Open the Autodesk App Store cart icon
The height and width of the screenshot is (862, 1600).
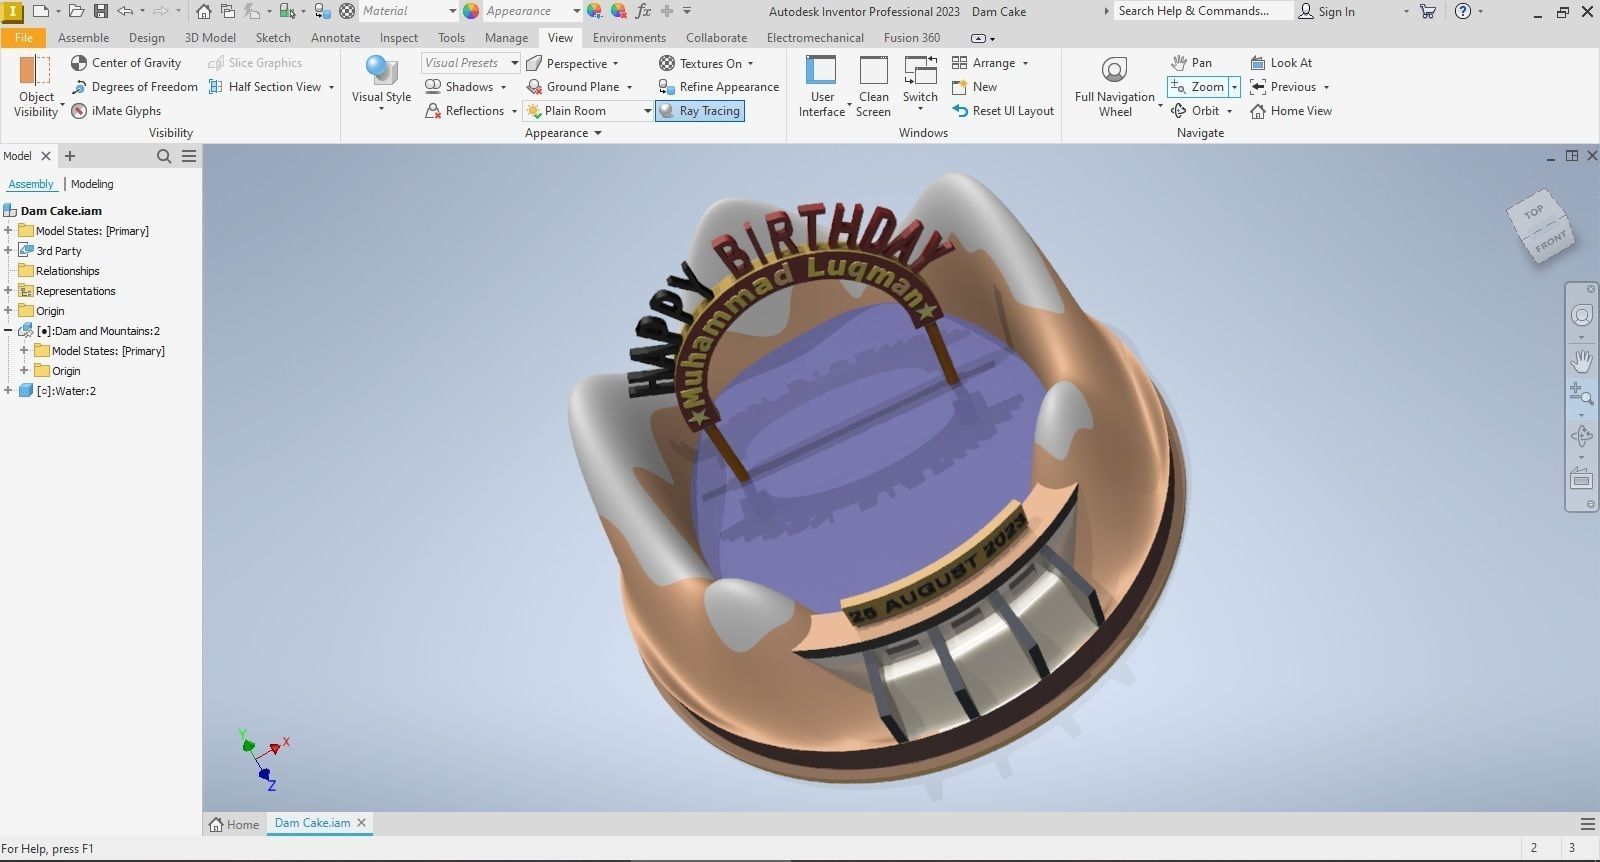pos(1427,11)
